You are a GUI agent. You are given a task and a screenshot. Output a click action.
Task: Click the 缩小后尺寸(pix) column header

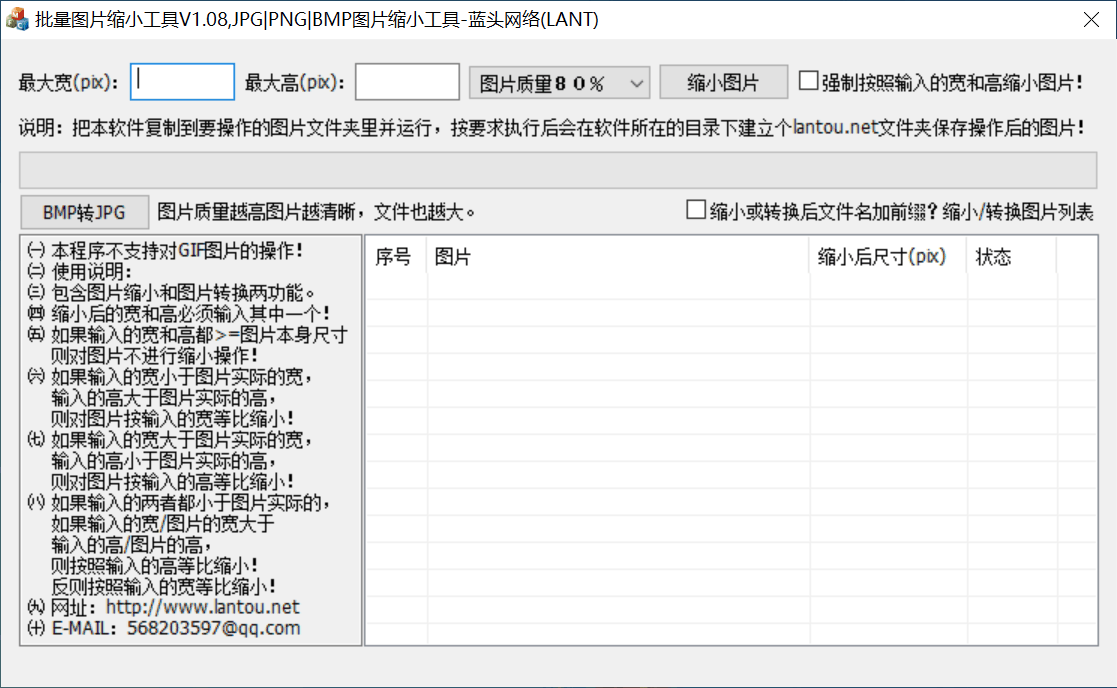point(888,257)
